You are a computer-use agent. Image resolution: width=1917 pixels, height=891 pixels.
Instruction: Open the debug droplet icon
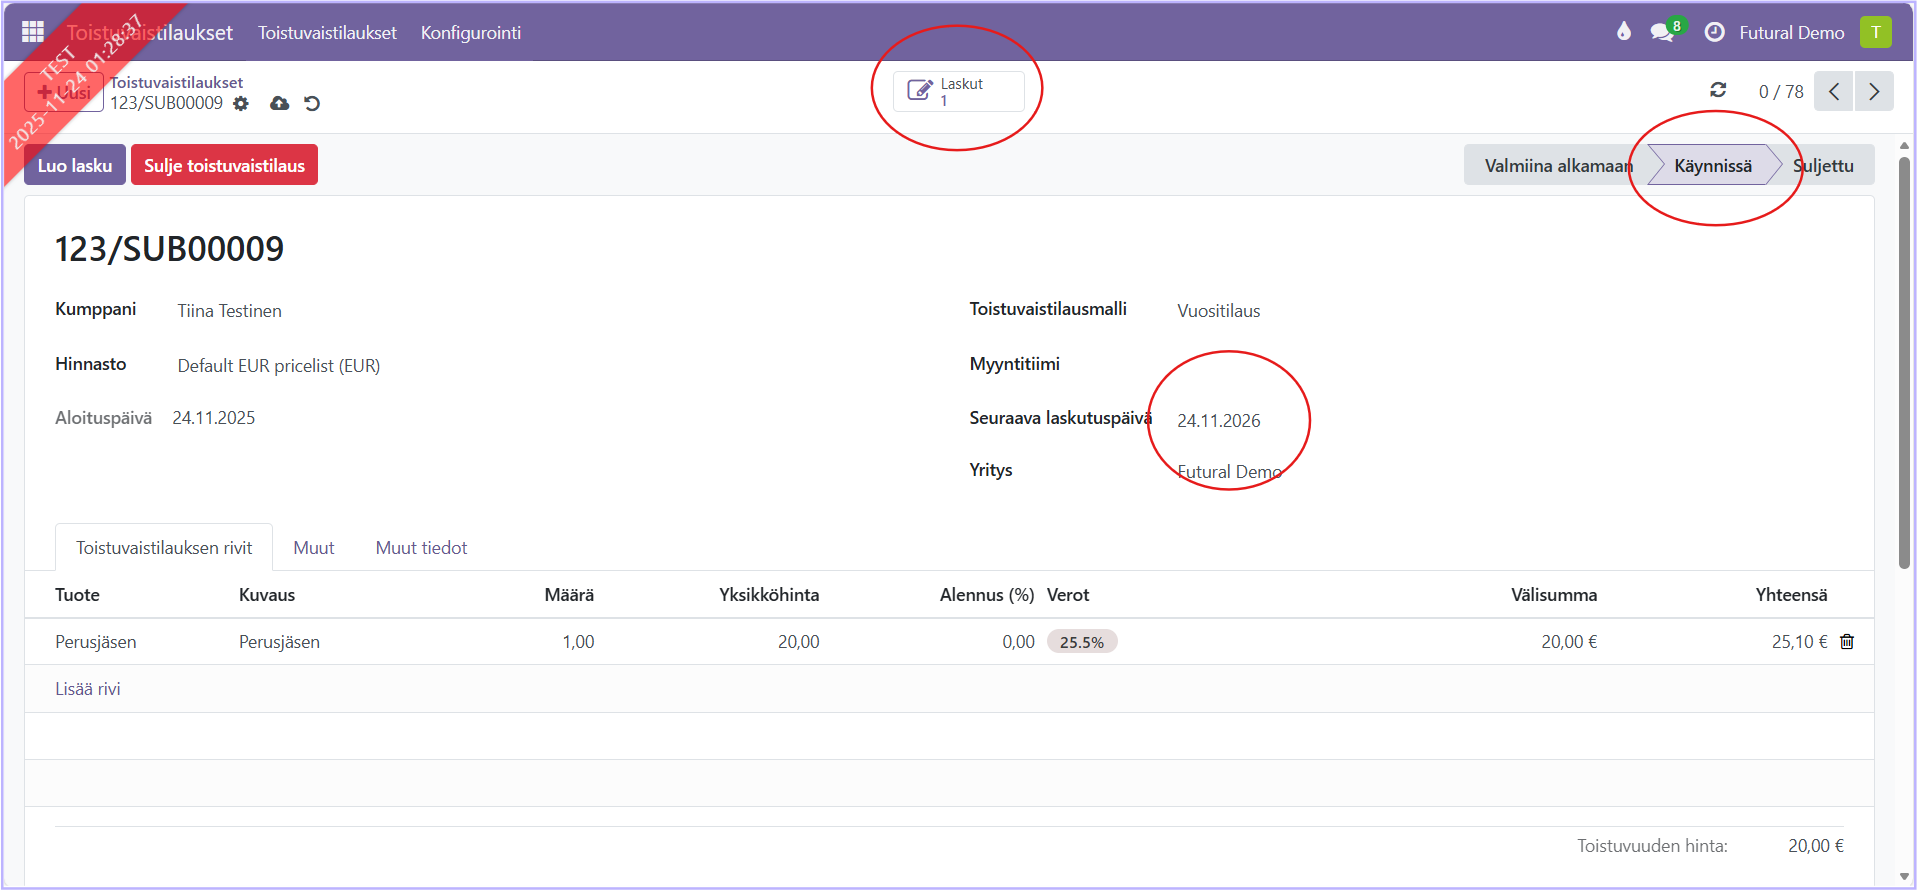(1624, 32)
